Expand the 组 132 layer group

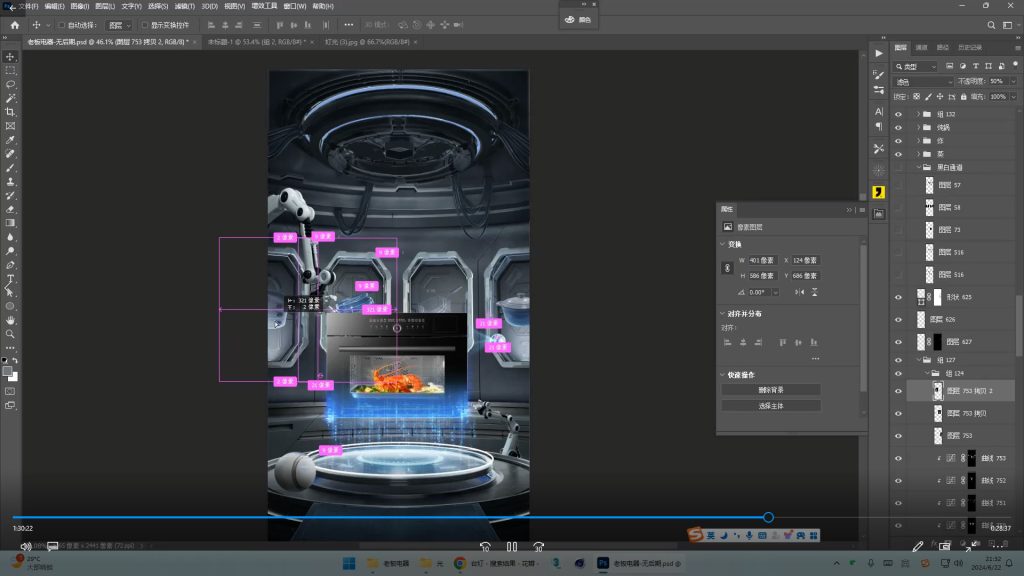tap(917, 115)
